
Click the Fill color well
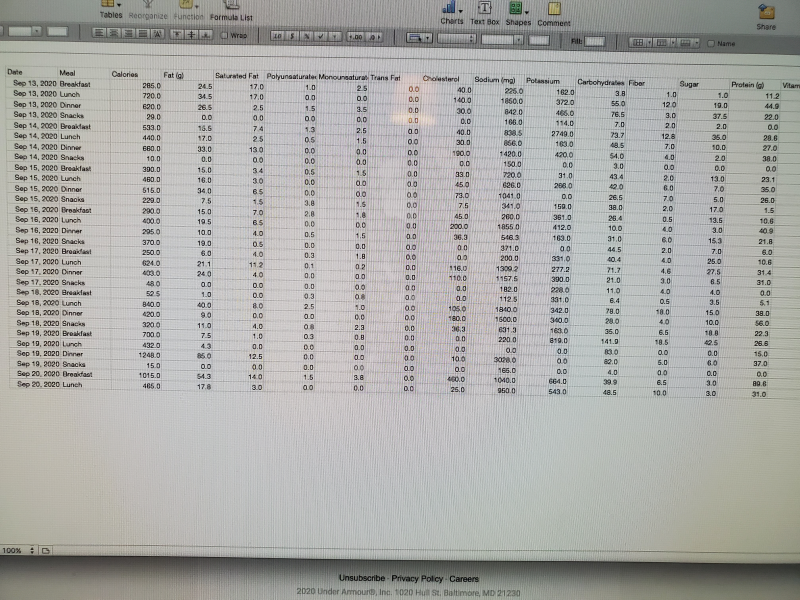click(x=594, y=42)
